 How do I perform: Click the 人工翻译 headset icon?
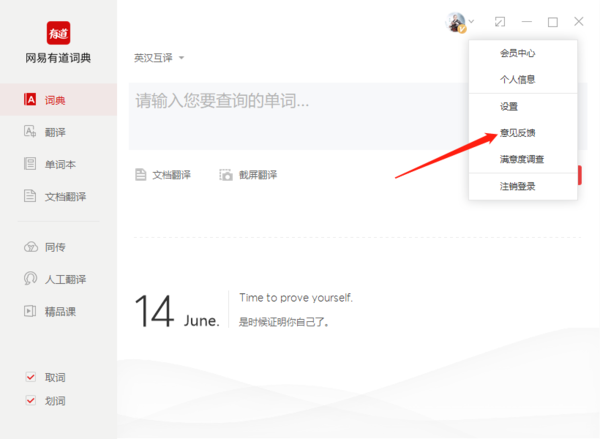(30, 278)
